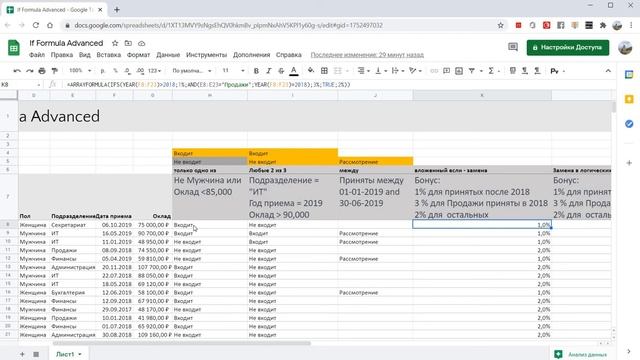Viewport: 640px width, 360px height.
Task: Open Анализ данных explore button
Action: (580, 354)
